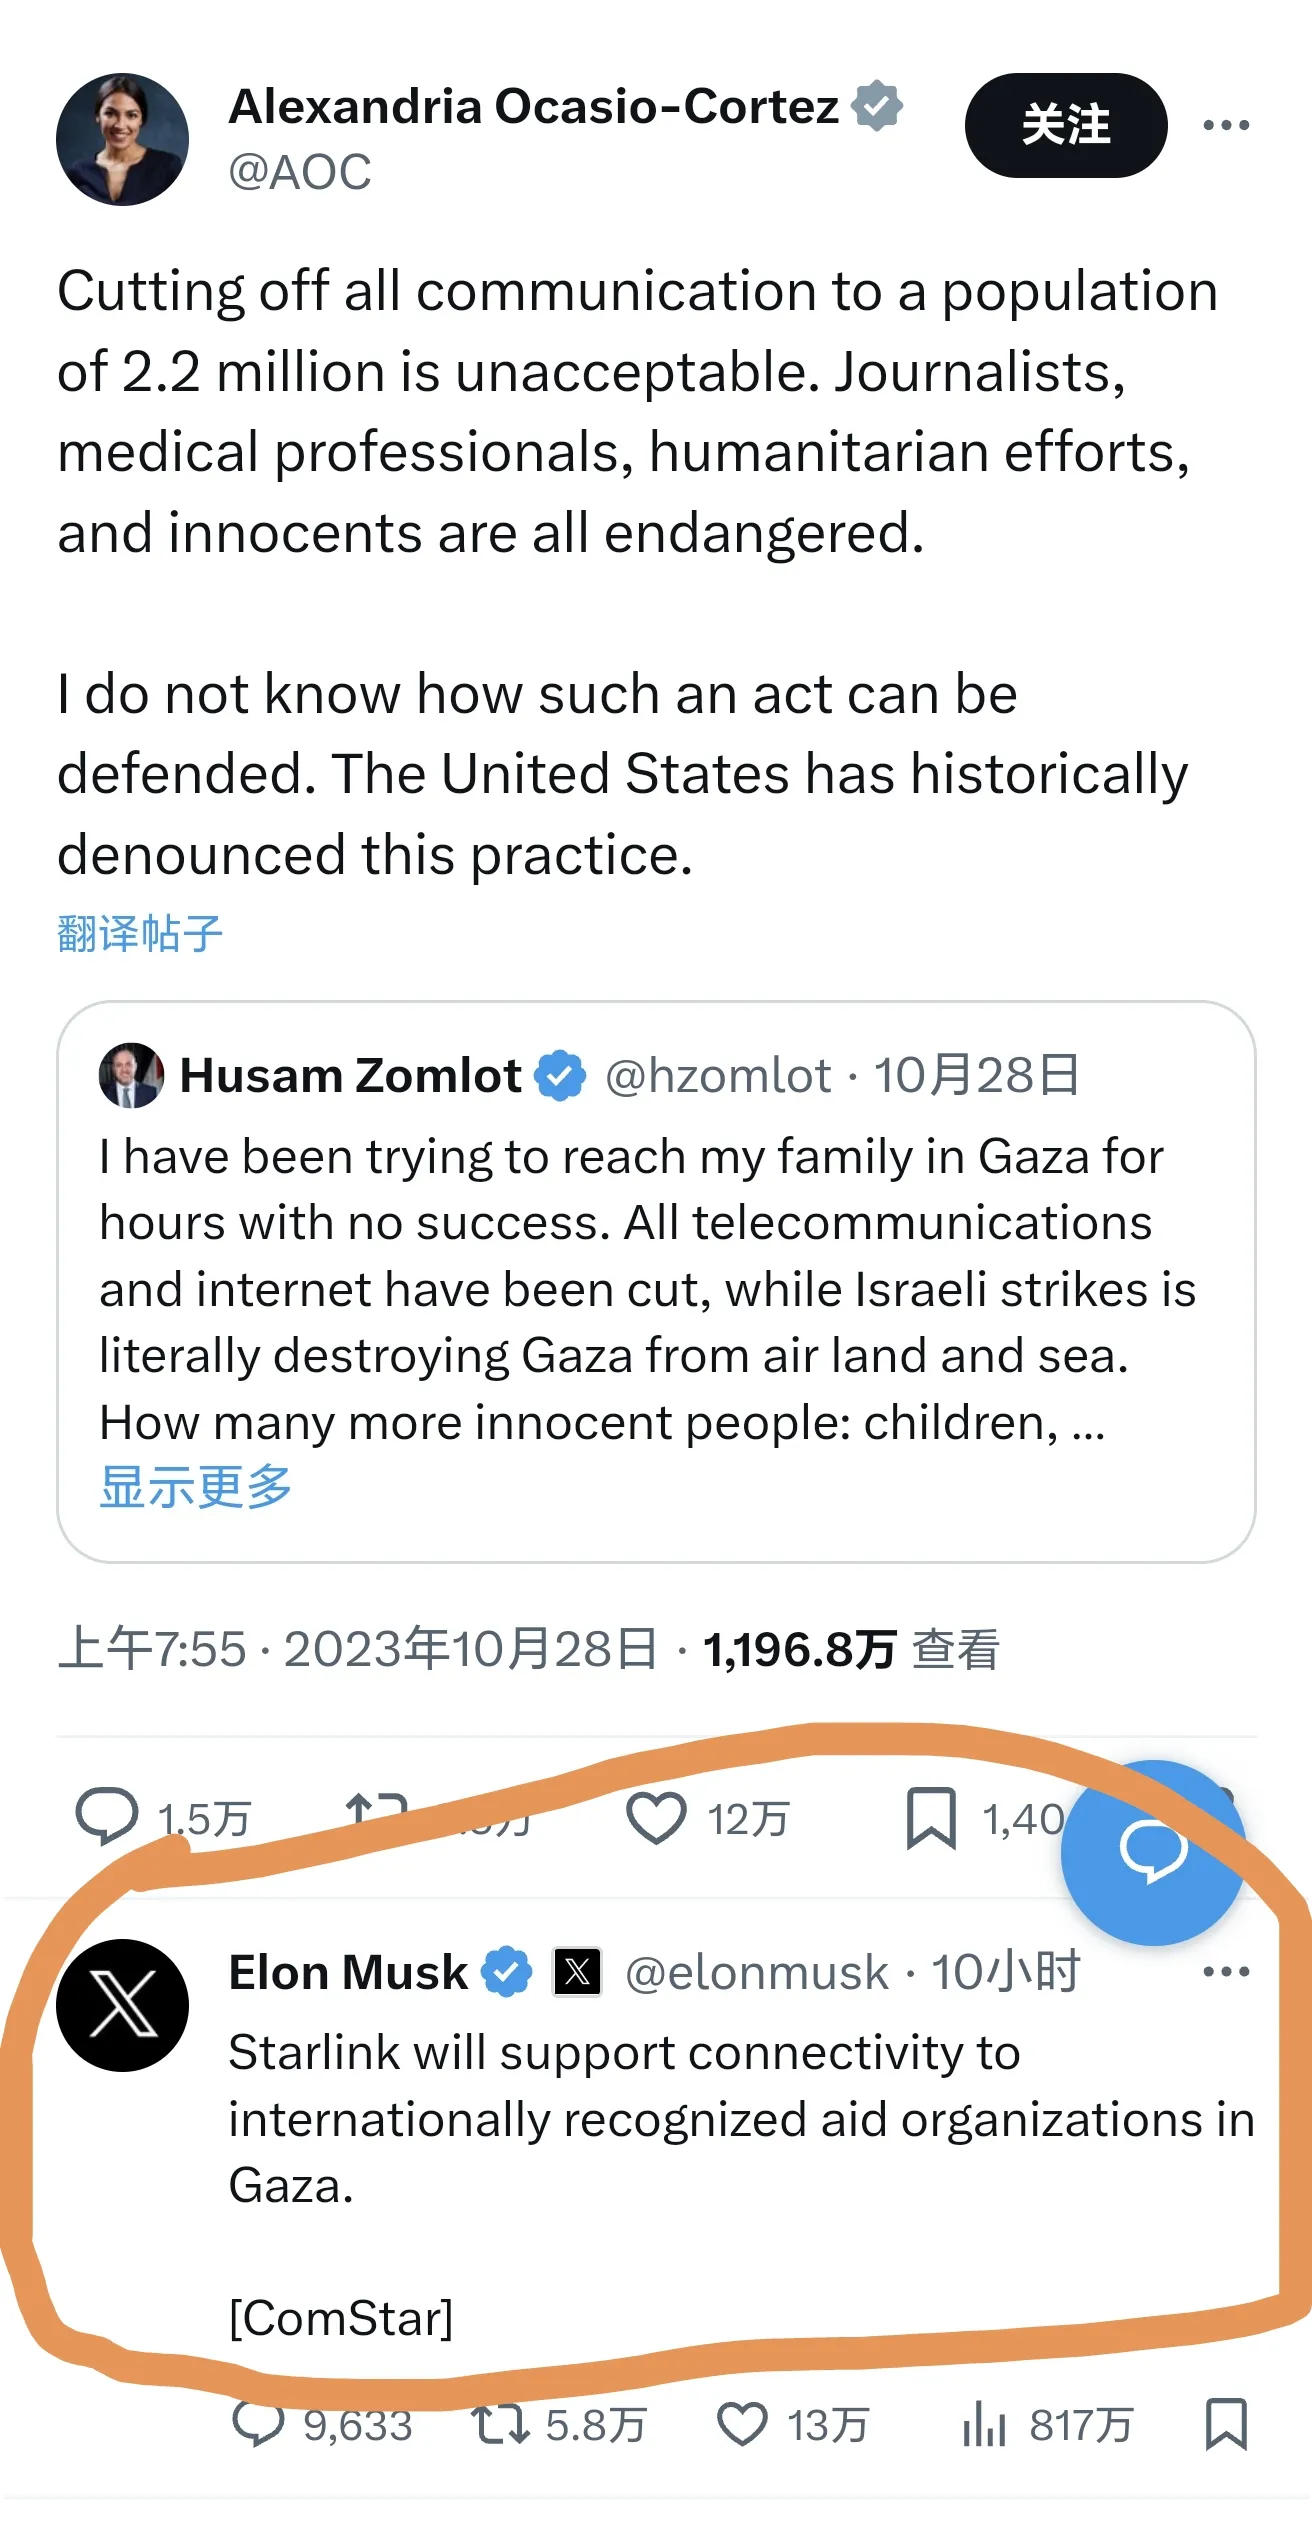Viewport: 1312px width, 2526px height.
Task: Open the more options menu on AOC's tweet
Action: [1224, 124]
